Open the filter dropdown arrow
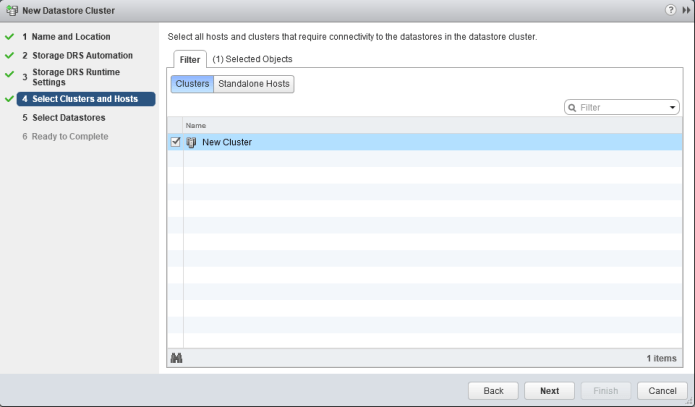Screen dimensions: 695x407 point(673,107)
